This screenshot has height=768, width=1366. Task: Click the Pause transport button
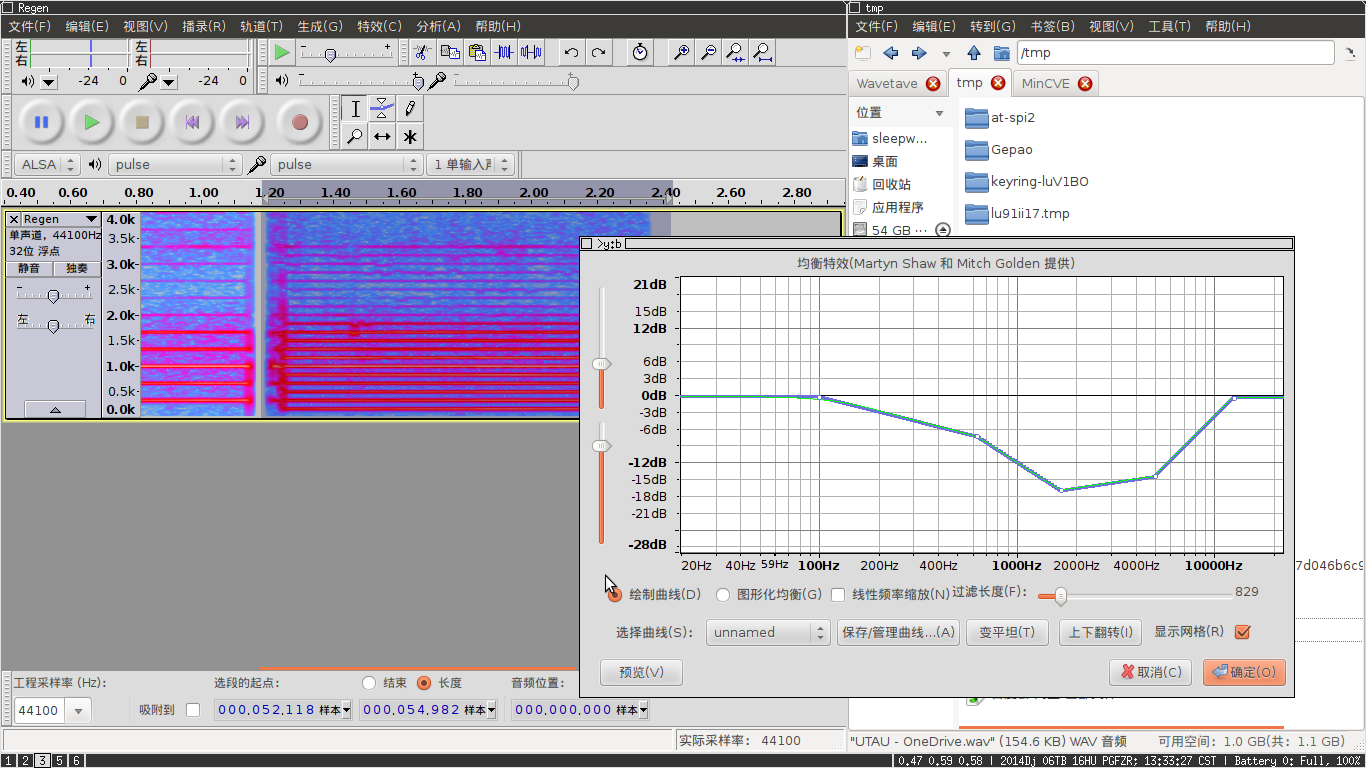[41, 122]
